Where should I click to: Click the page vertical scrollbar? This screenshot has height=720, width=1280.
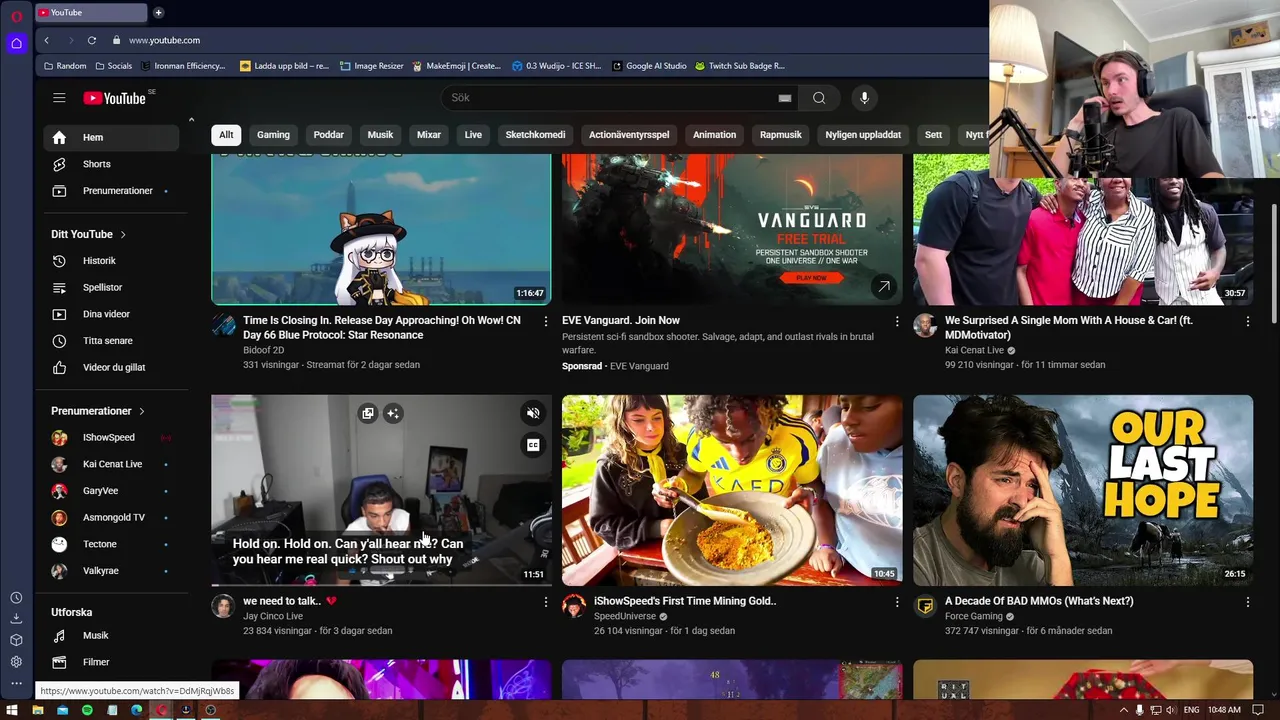point(1273,264)
